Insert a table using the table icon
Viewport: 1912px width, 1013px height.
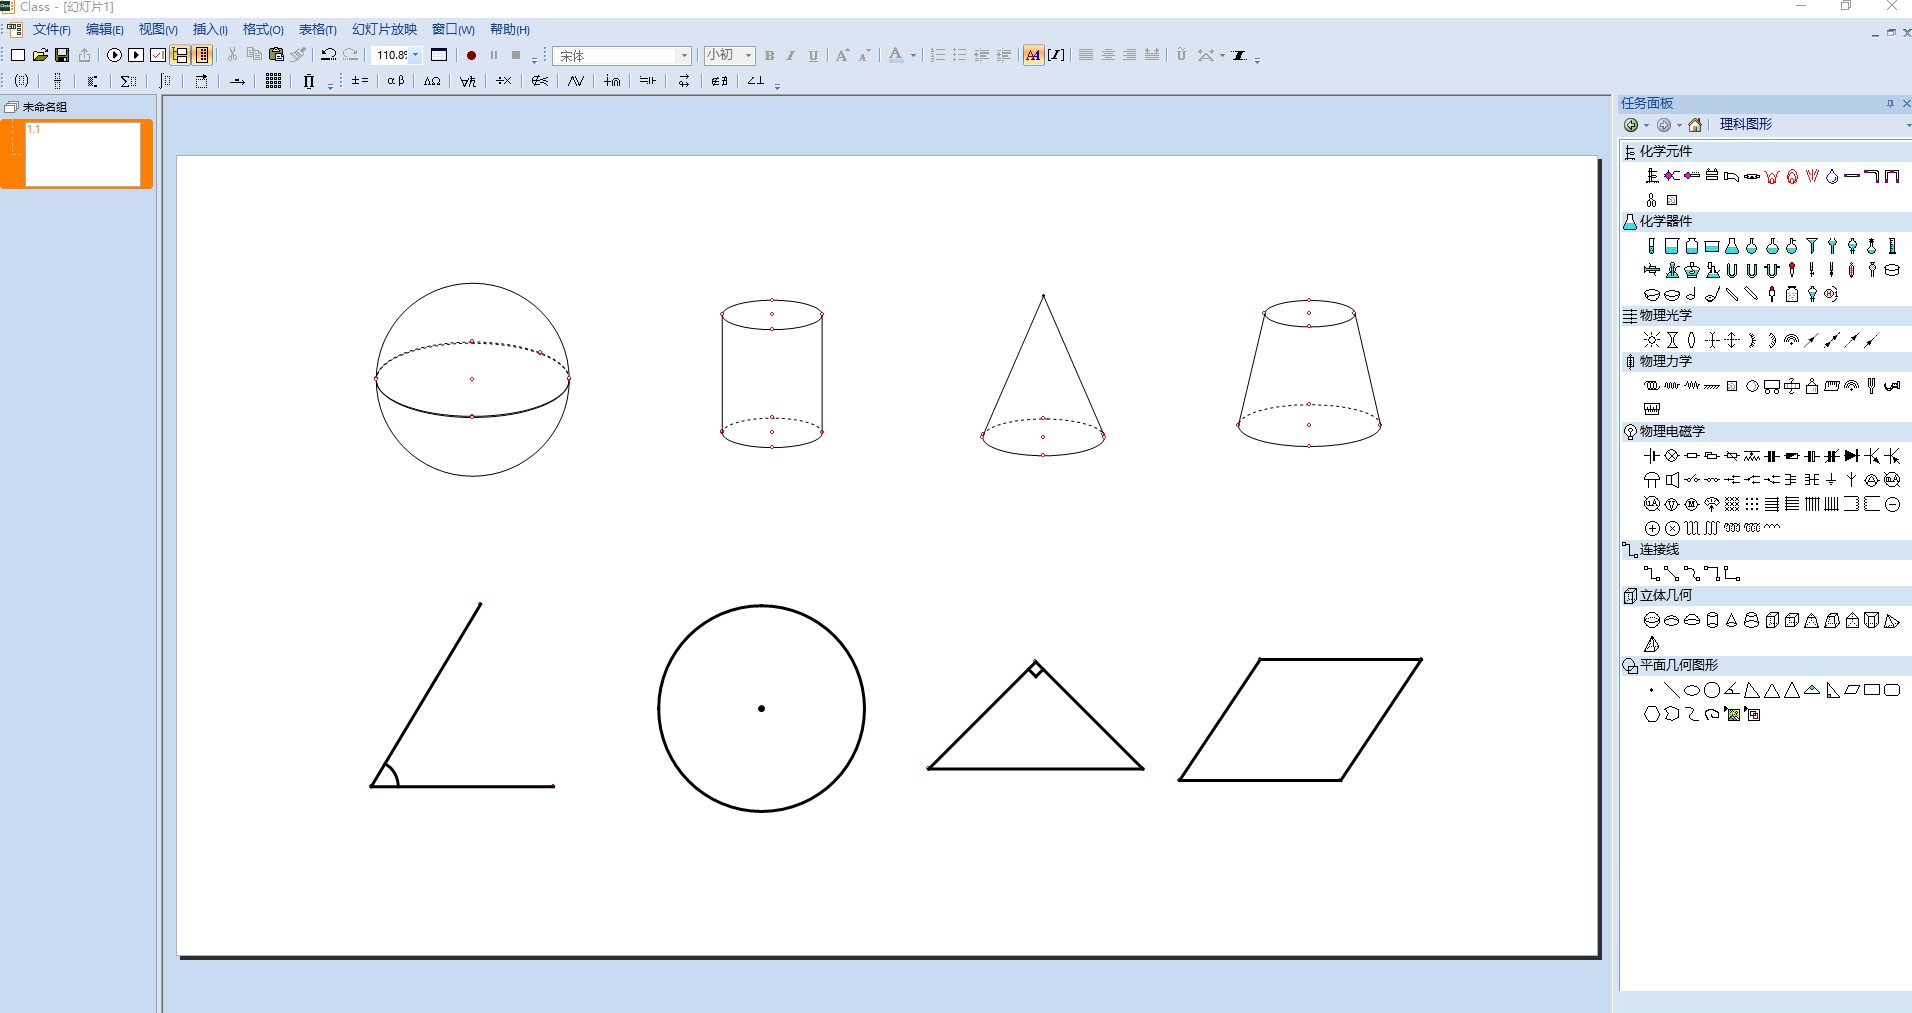[439, 55]
